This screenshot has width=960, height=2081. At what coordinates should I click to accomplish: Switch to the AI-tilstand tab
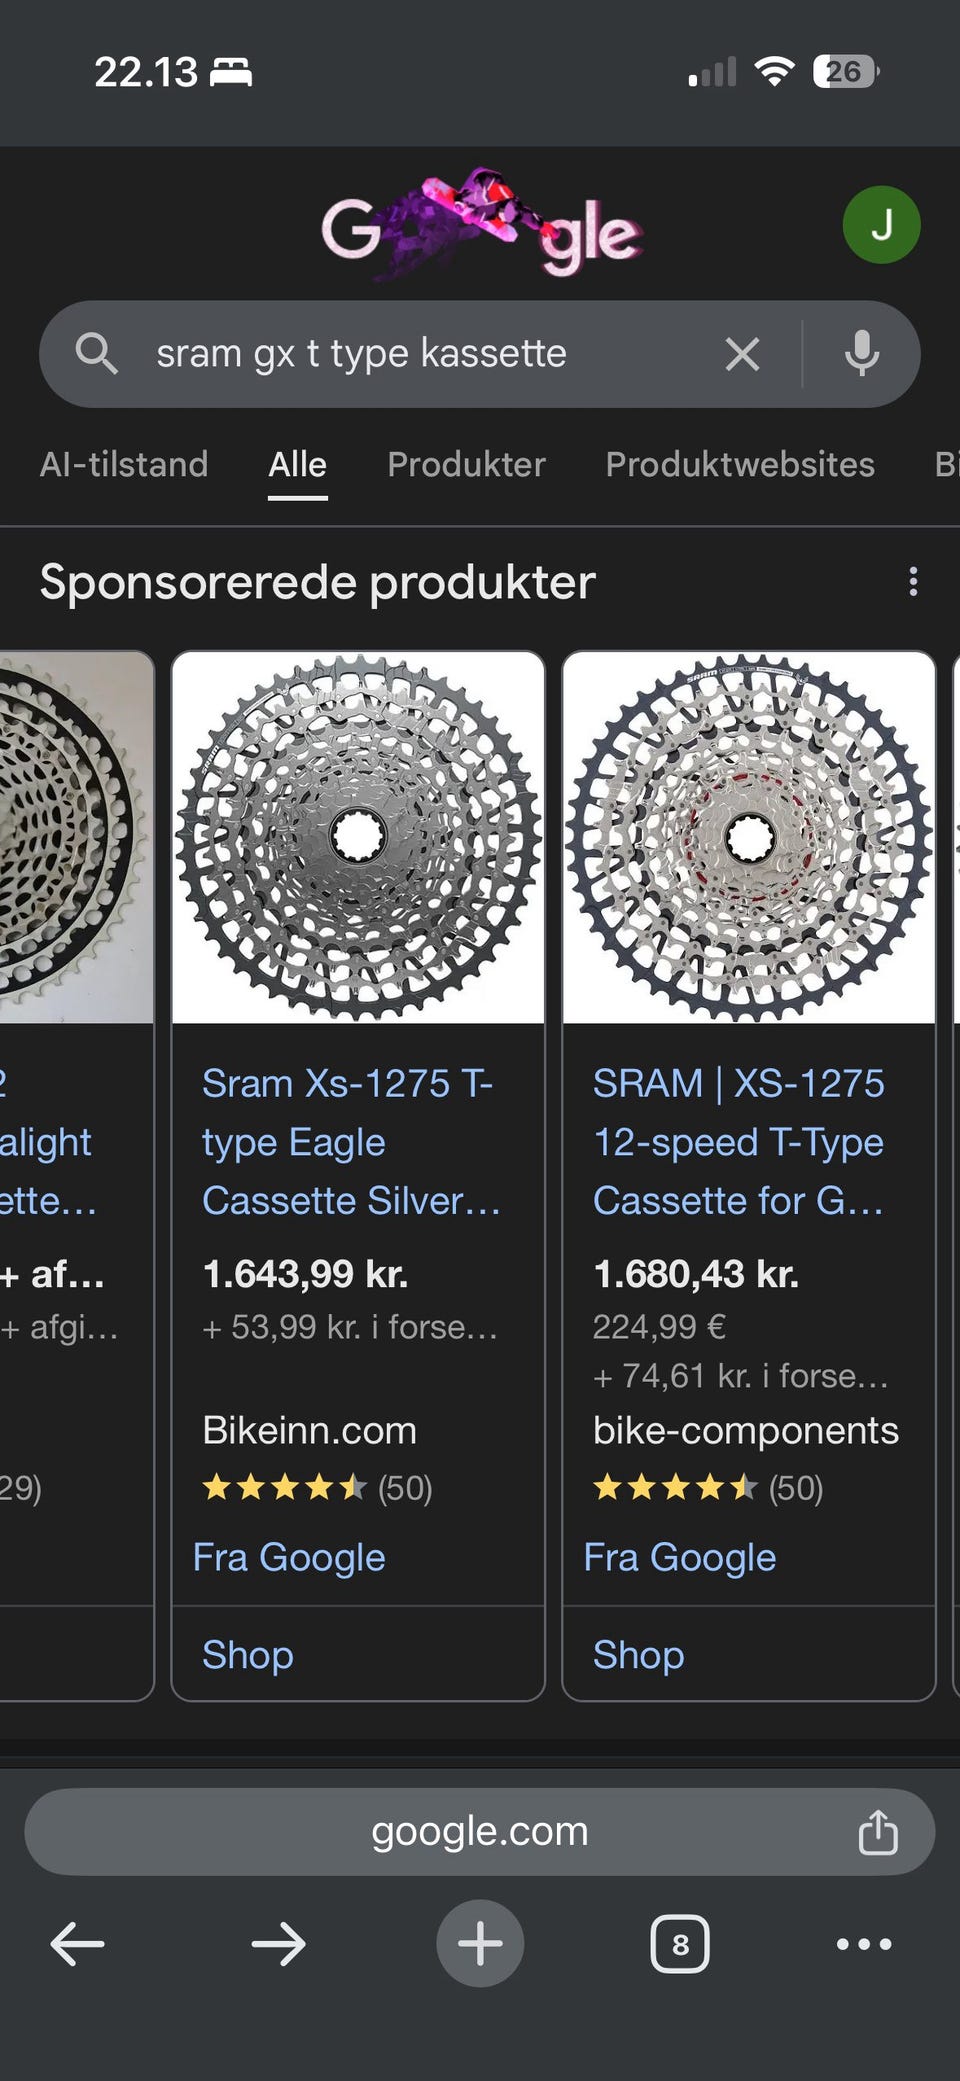click(x=124, y=464)
